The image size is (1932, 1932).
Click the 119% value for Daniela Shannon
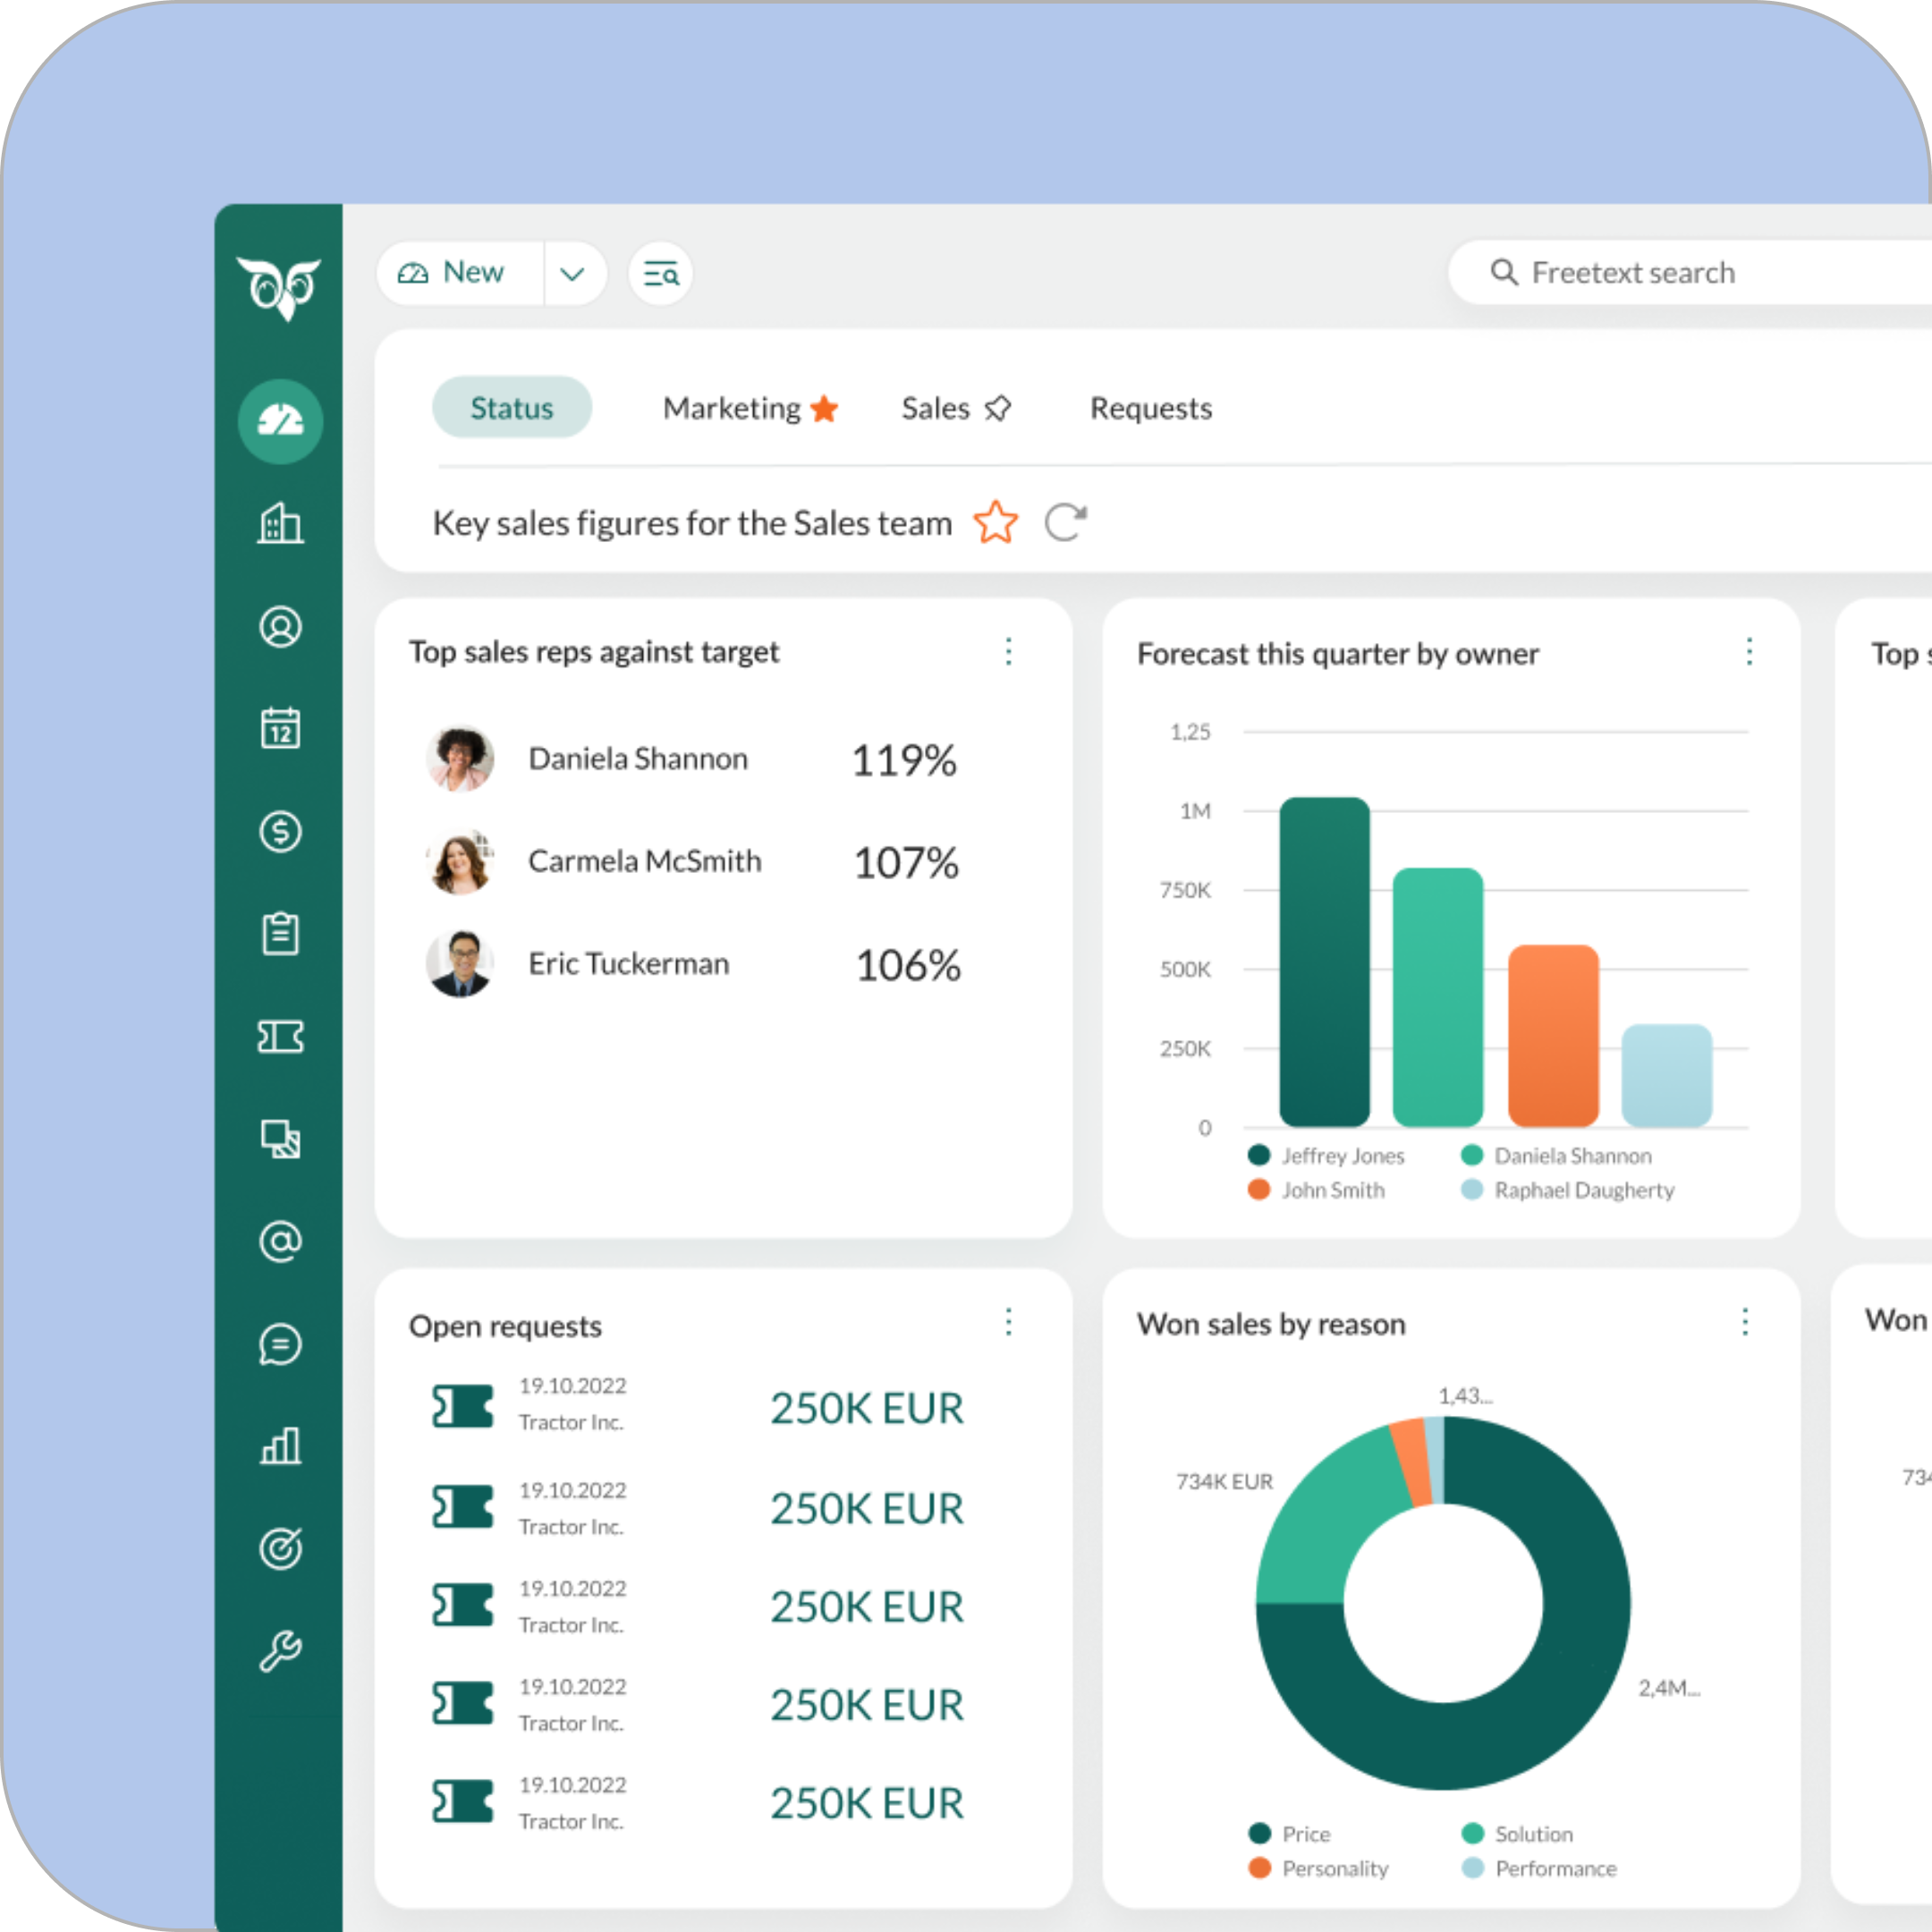[x=904, y=760]
